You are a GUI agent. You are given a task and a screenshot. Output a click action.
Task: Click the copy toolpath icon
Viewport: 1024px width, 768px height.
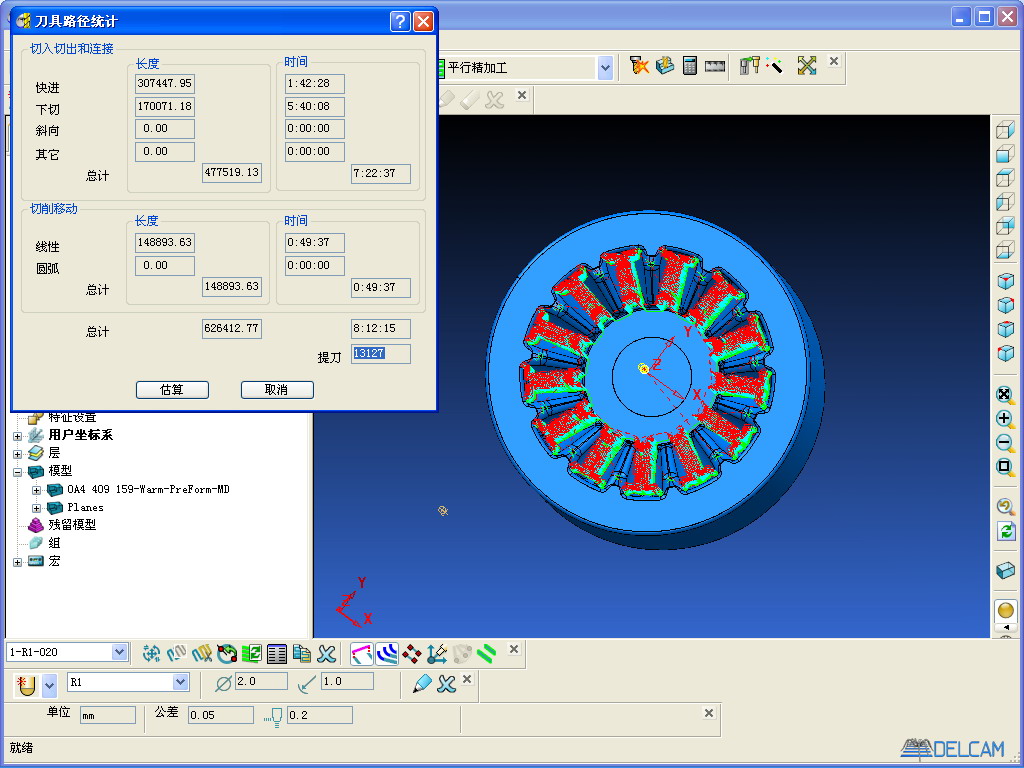click(x=302, y=652)
